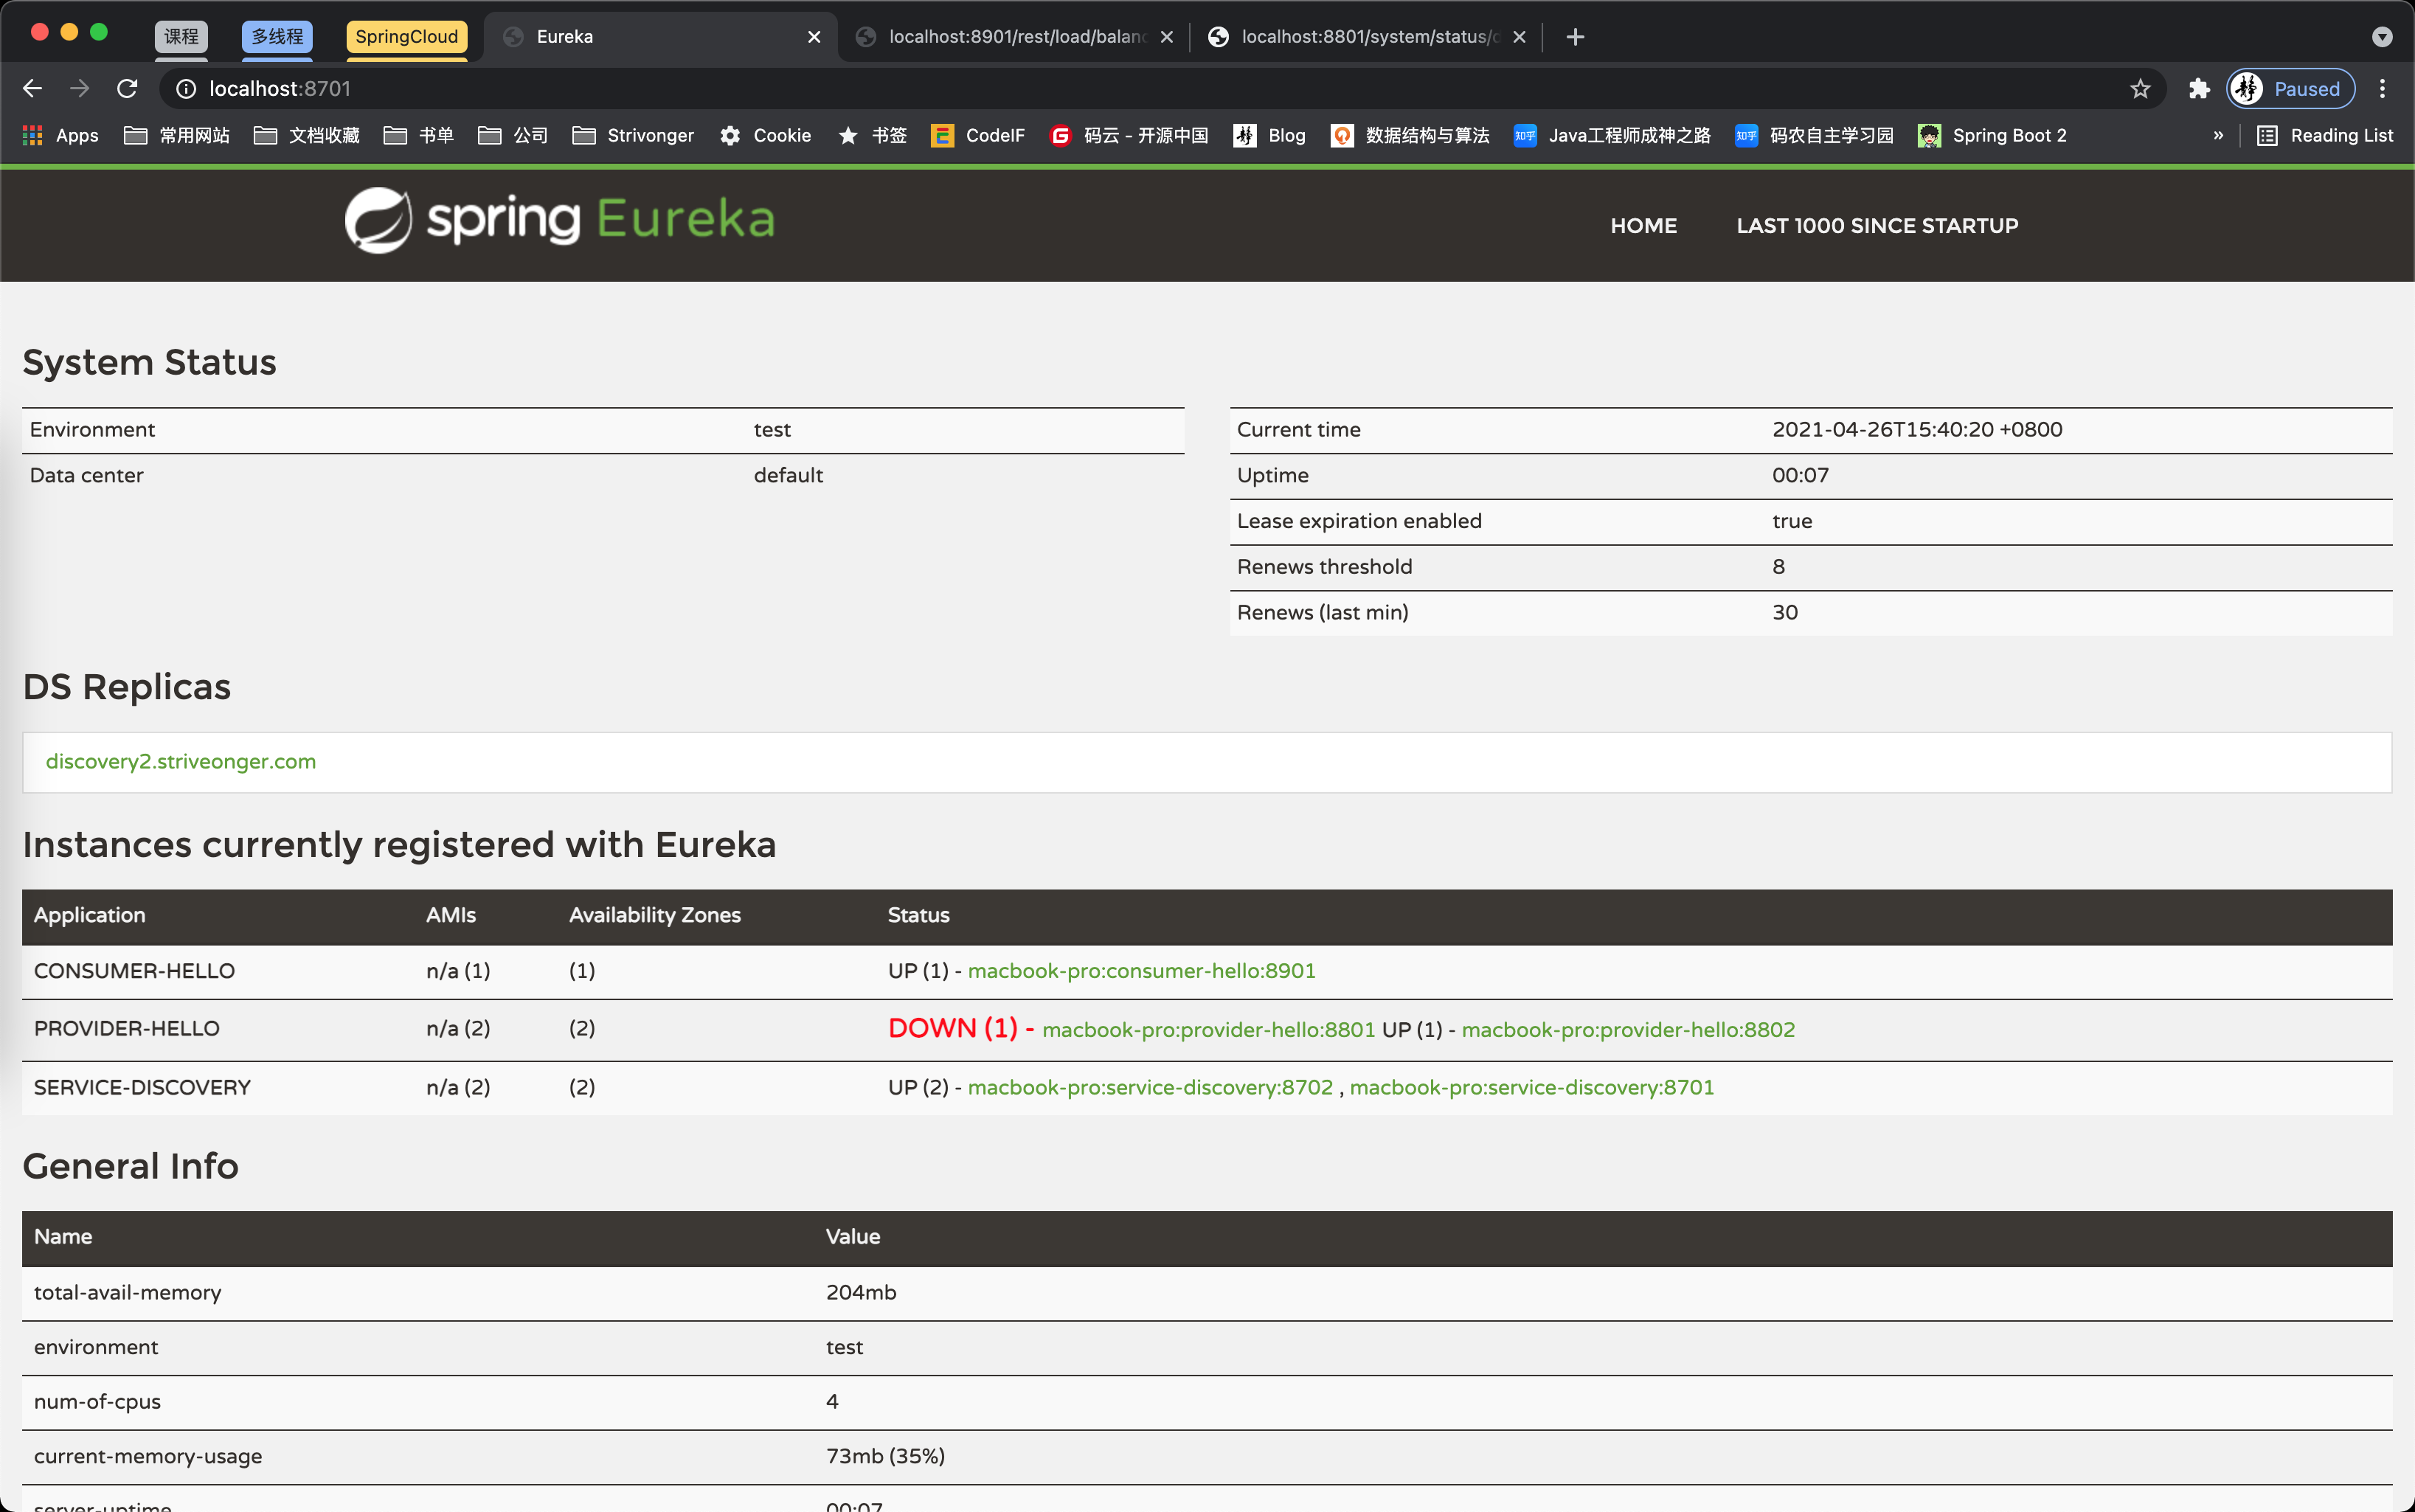The width and height of the screenshot is (2415, 1512).
Task: Open the Apps bookmark shortcut
Action: point(60,135)
